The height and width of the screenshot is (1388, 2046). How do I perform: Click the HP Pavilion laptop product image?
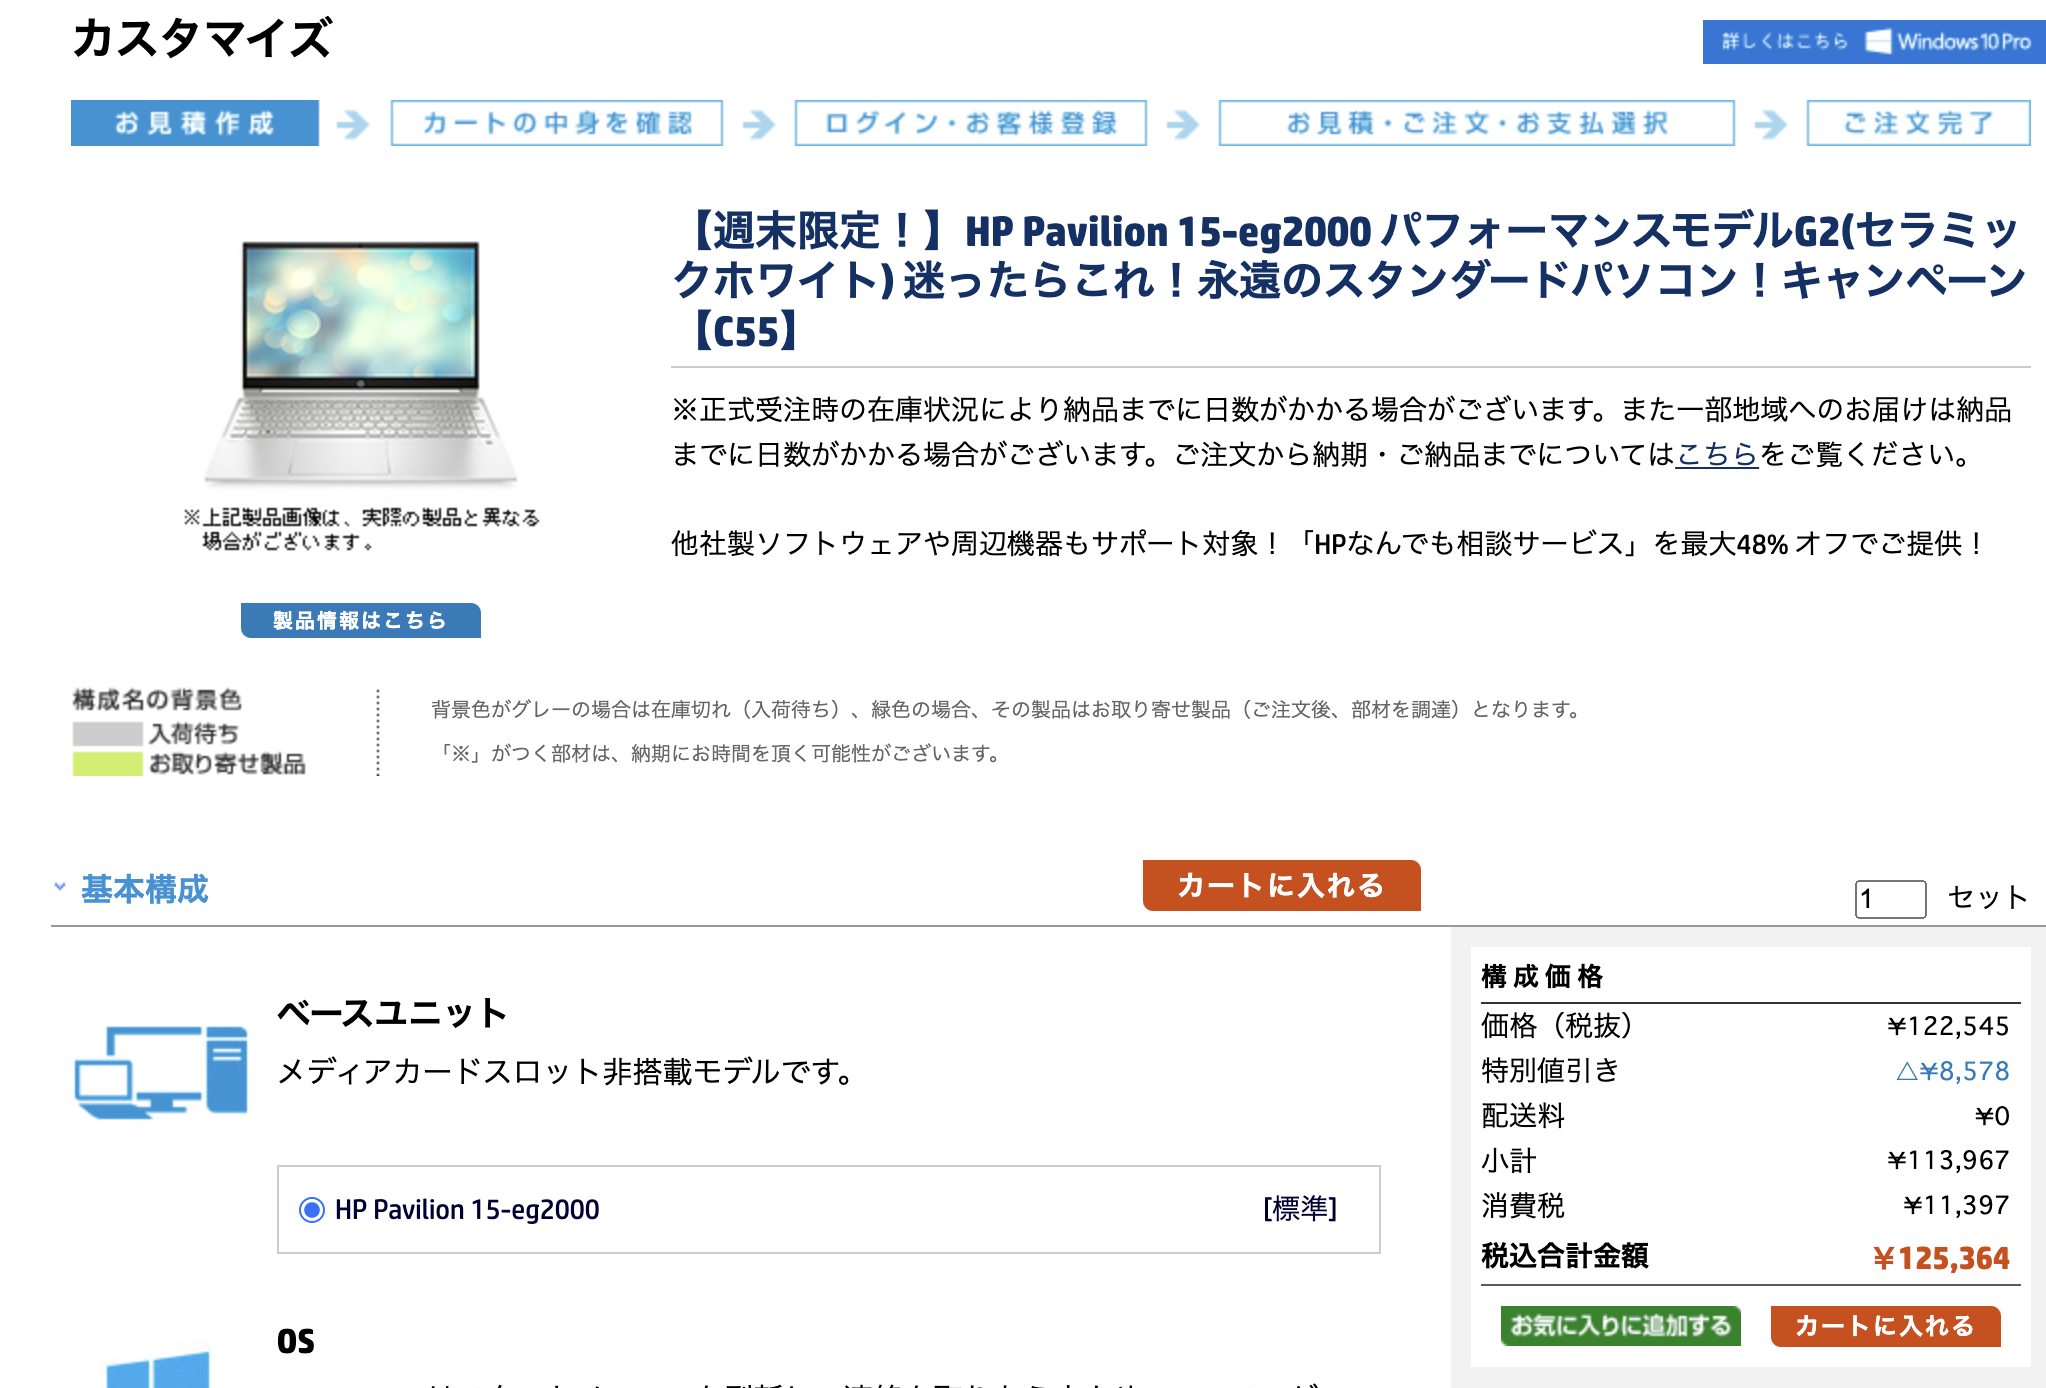(x=361, y=362)
